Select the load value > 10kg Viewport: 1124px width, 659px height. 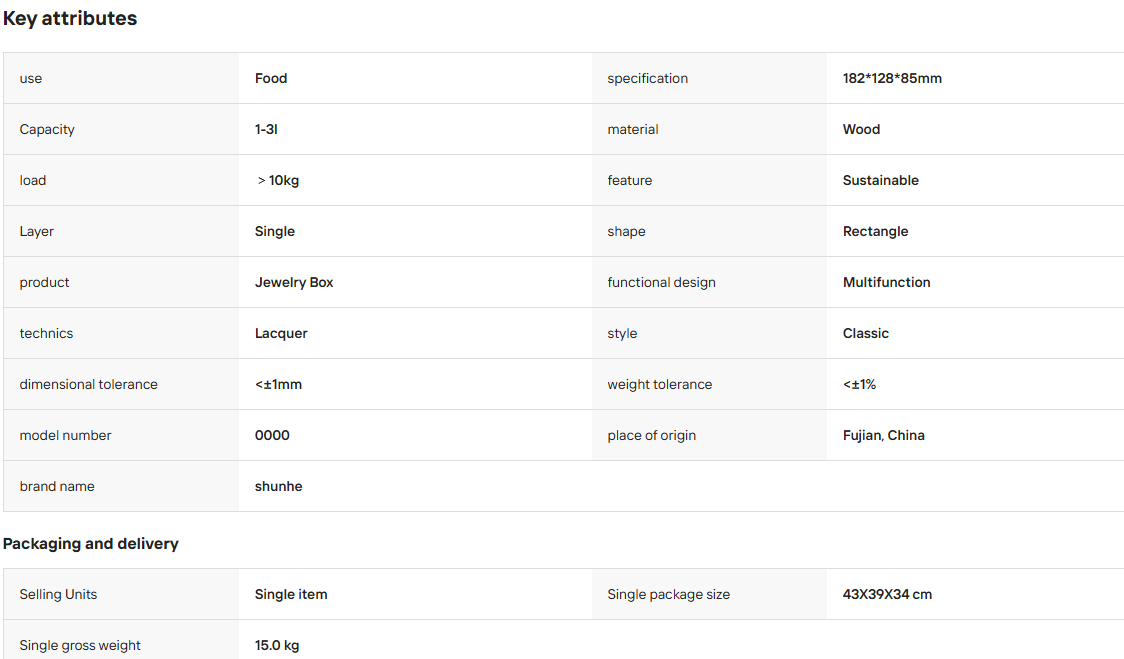pyautogui.click(x=277, y=180)
